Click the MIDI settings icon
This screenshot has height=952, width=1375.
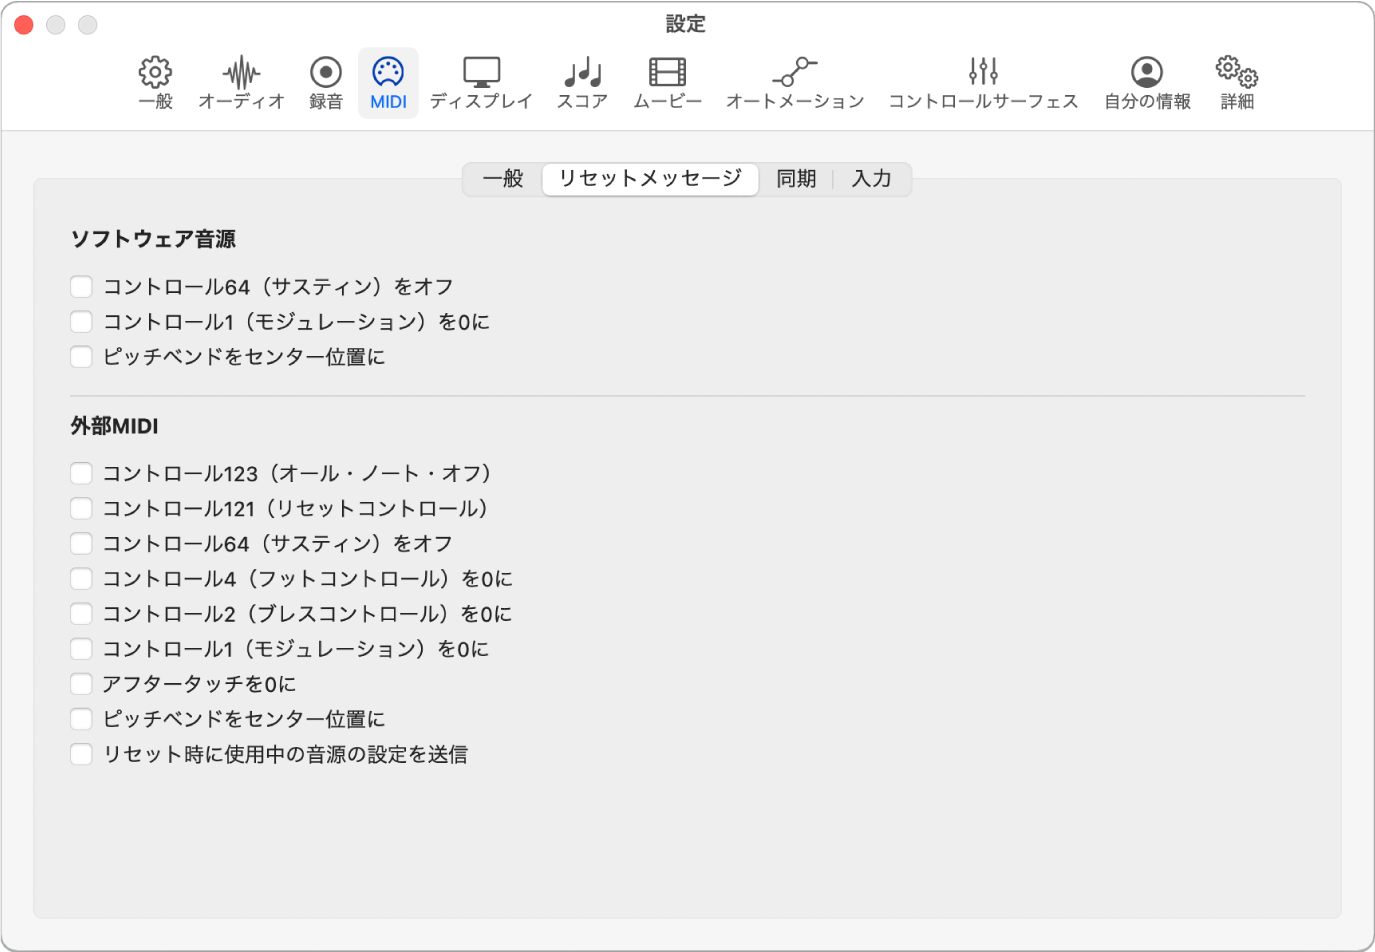tap(388, 82)
